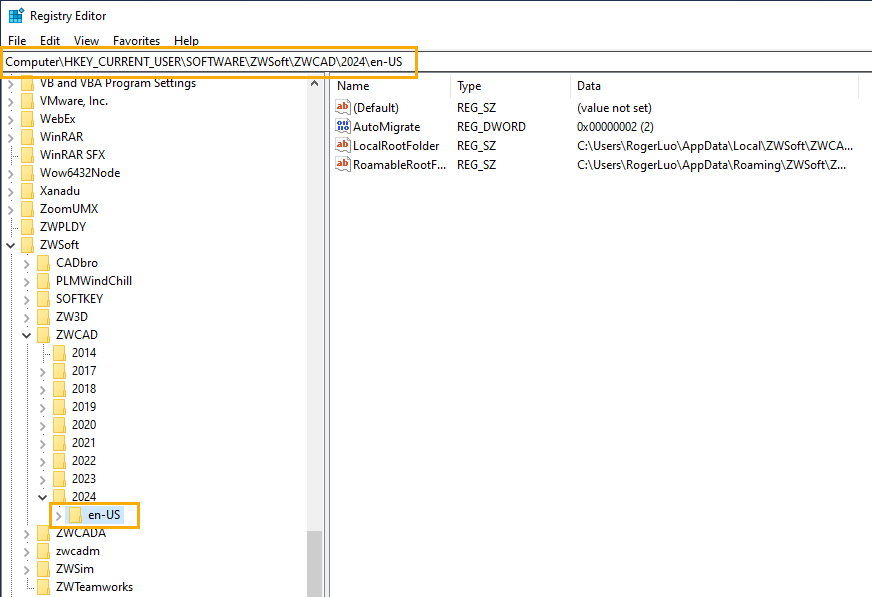This screenshot has width=872, height=597.
Task: Expand the Wow6432Node tree node
Action: click(11, 173)
